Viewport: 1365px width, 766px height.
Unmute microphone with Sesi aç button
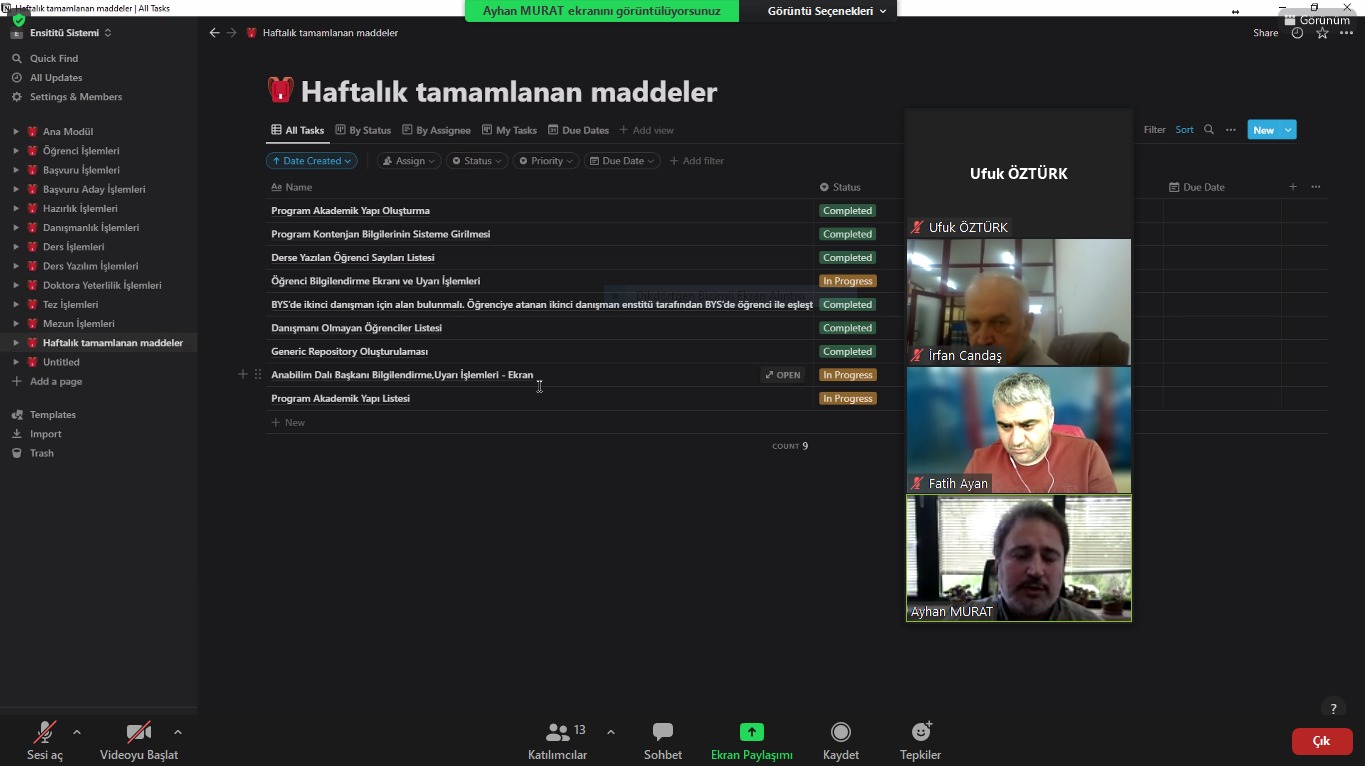tap(45, 740)
